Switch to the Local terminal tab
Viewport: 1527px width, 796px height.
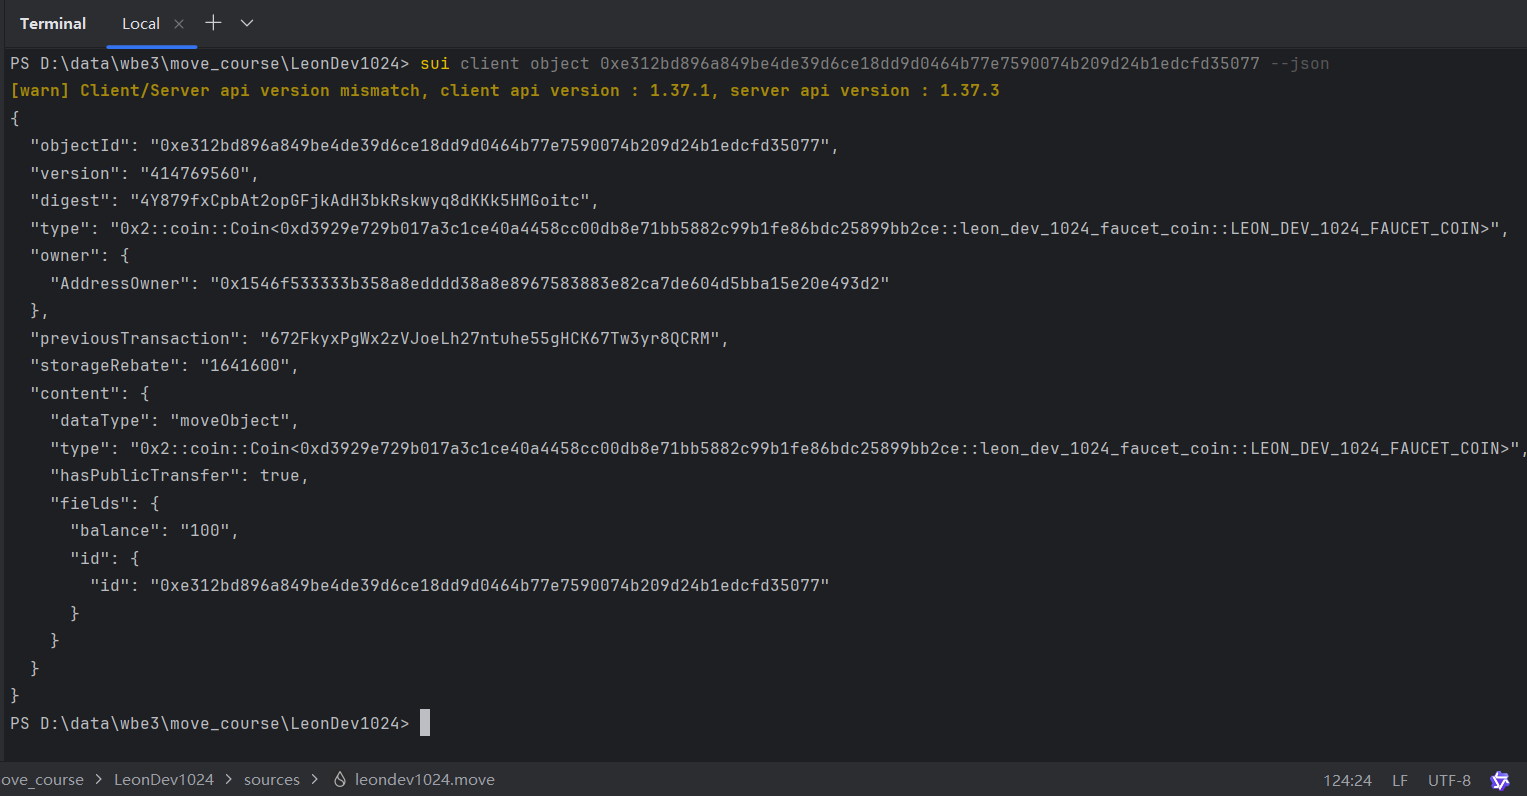(x=141, y=23)
